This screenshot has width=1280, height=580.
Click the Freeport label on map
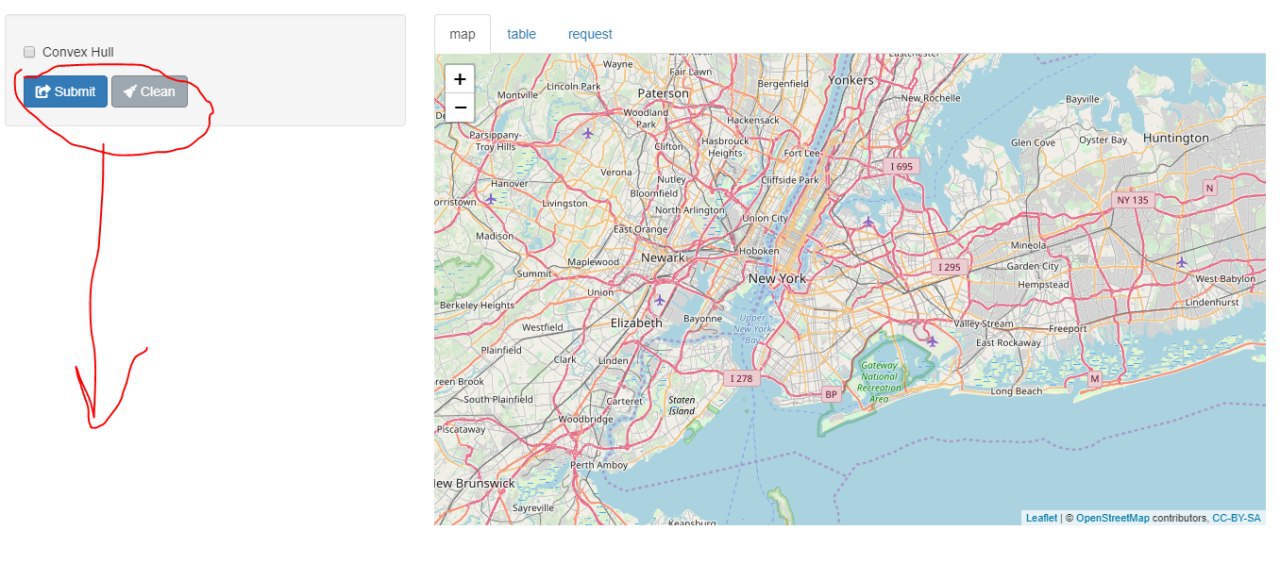coord(1068,328)
